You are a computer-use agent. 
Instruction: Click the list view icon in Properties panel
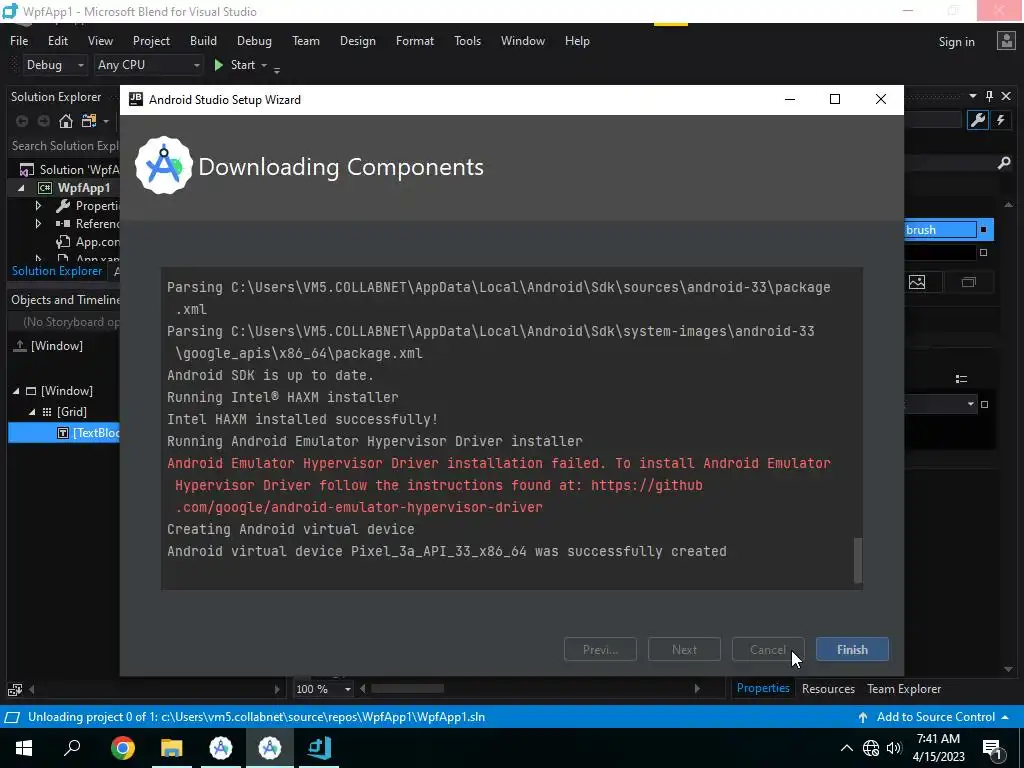tap(961, 379)
